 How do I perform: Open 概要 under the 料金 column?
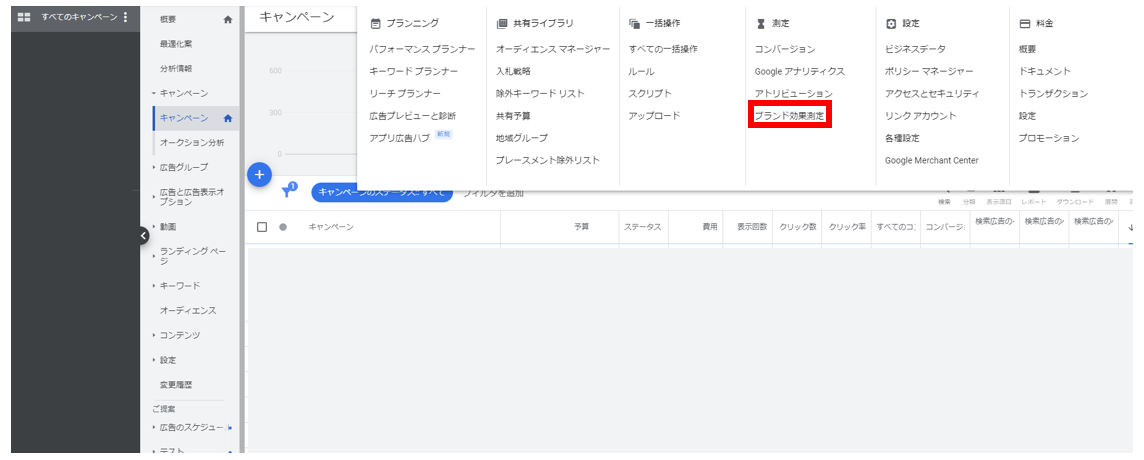pos(1027,49)
